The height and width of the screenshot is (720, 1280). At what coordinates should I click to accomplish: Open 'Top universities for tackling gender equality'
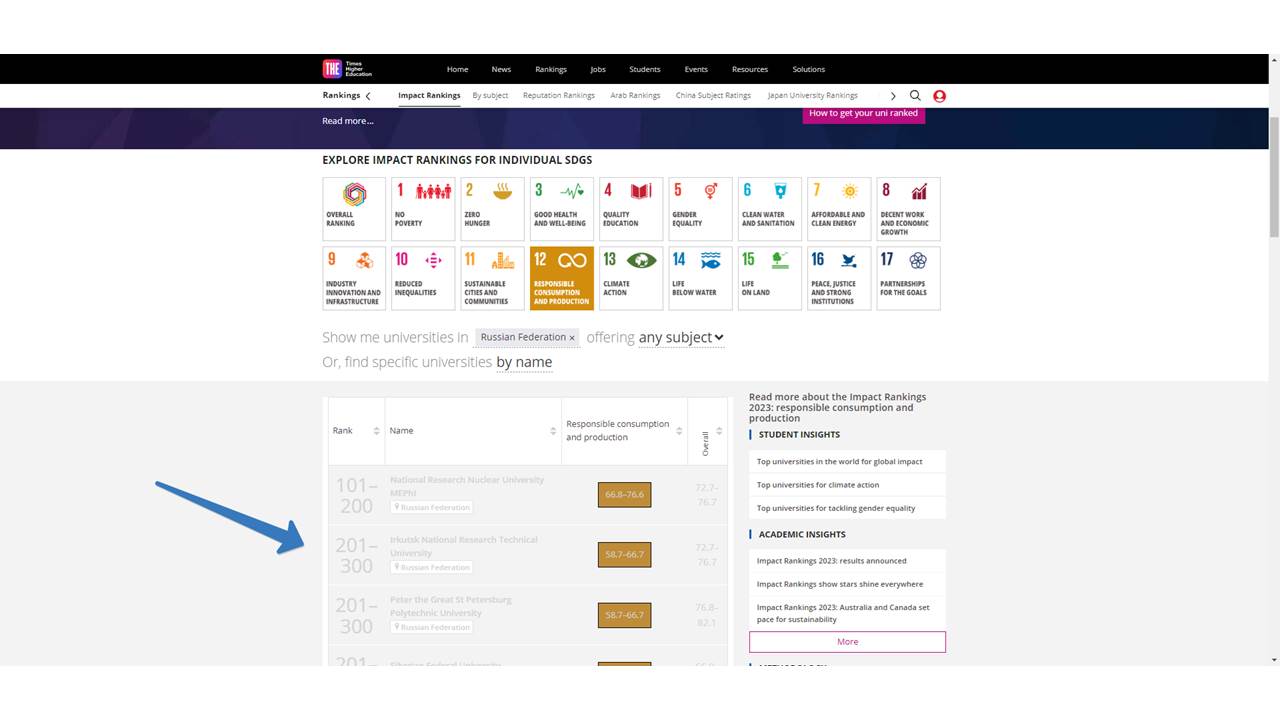[x=836, y=508]
